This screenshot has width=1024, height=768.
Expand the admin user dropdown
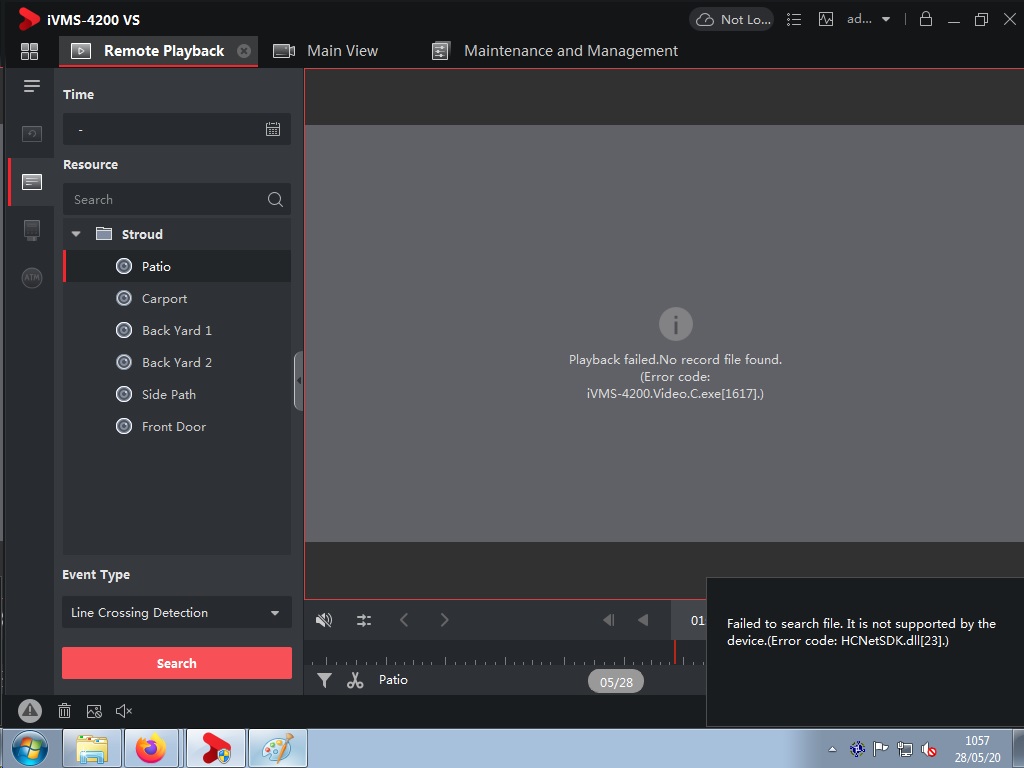868,19
